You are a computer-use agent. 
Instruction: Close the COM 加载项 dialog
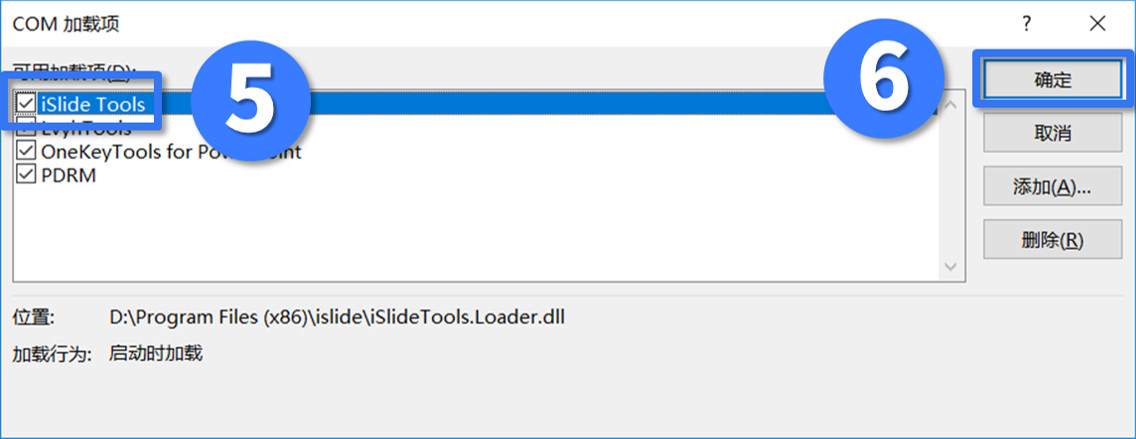(1099, 23)
